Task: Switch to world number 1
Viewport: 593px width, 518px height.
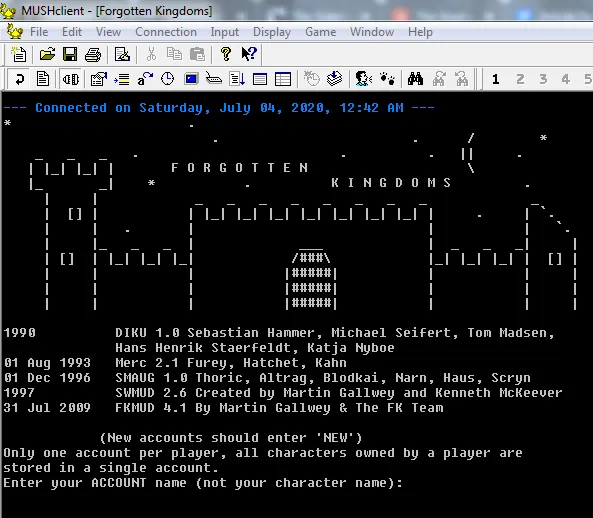Action: click(x=495, y=79)
